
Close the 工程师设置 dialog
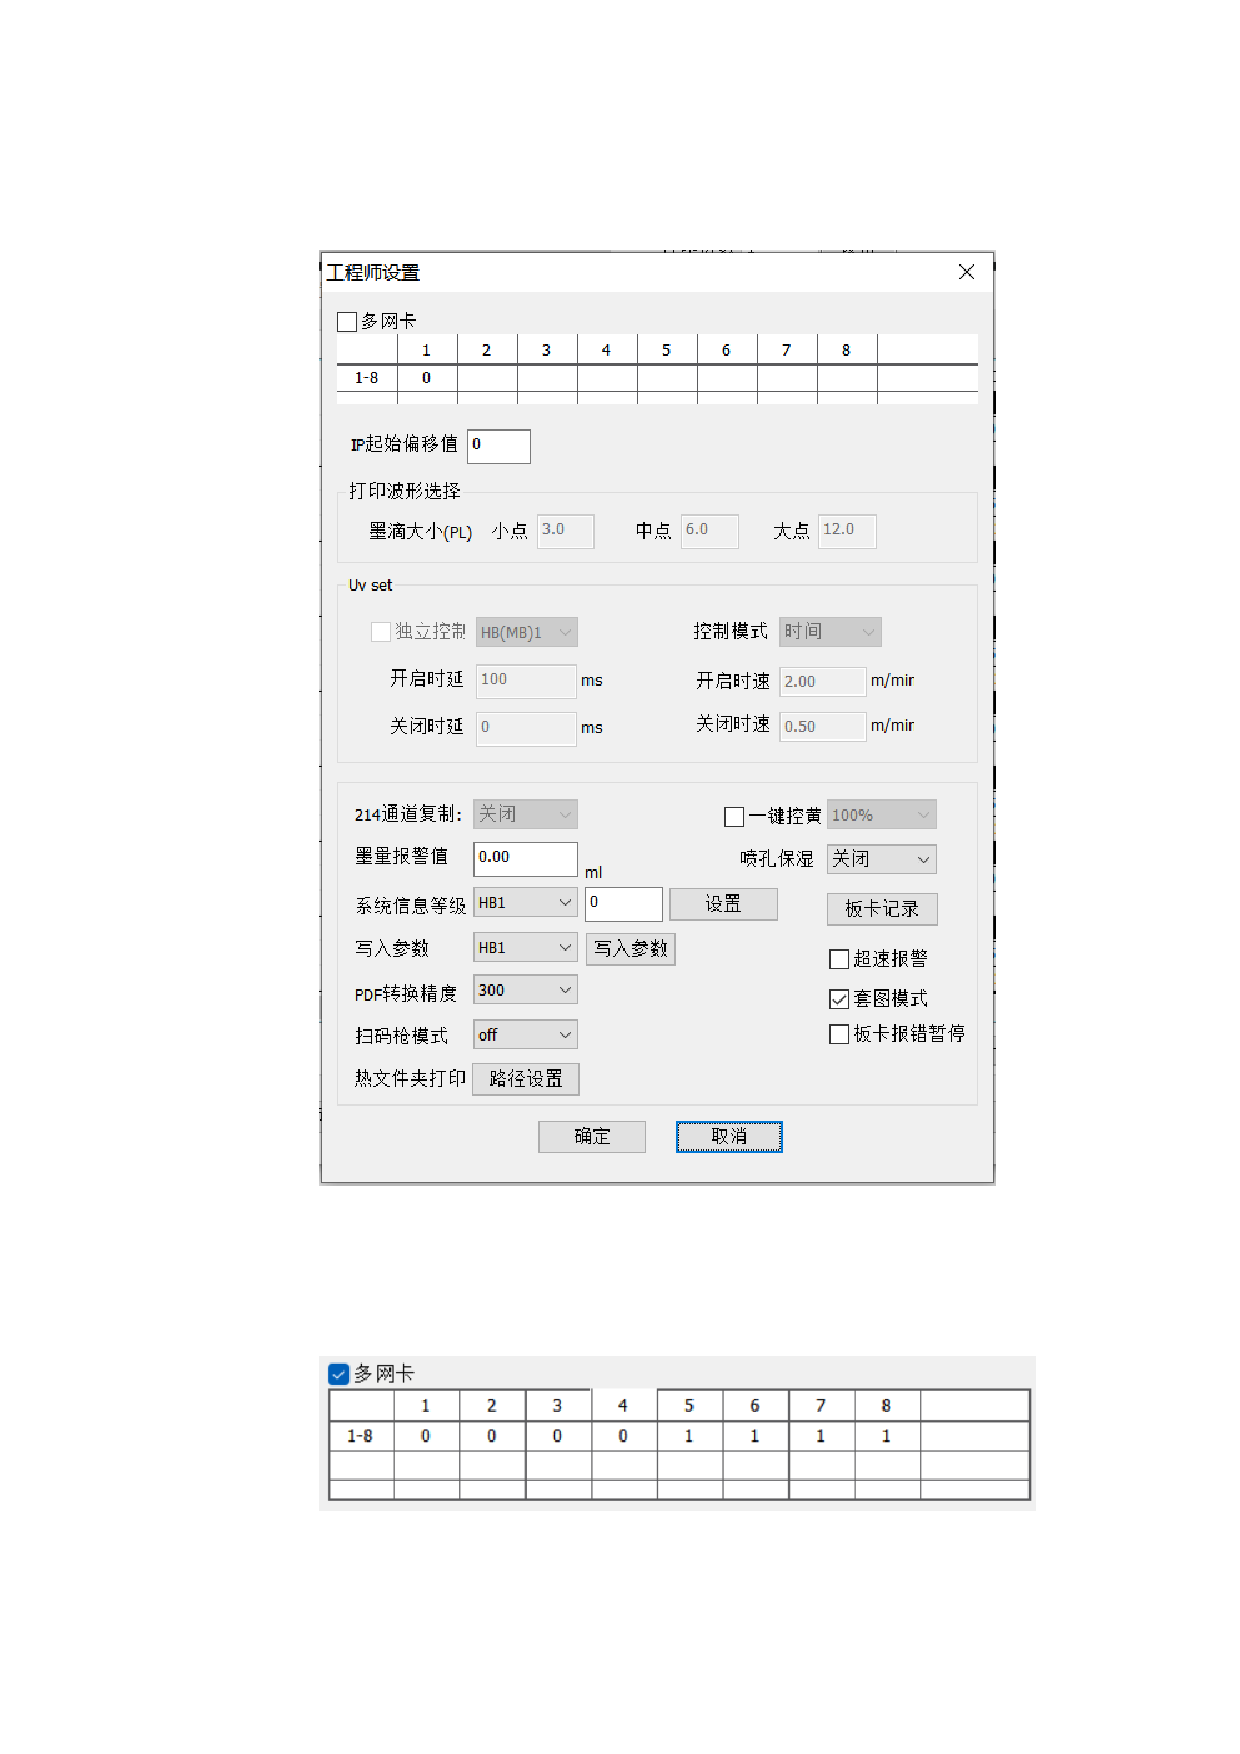(x=966, y=272)
